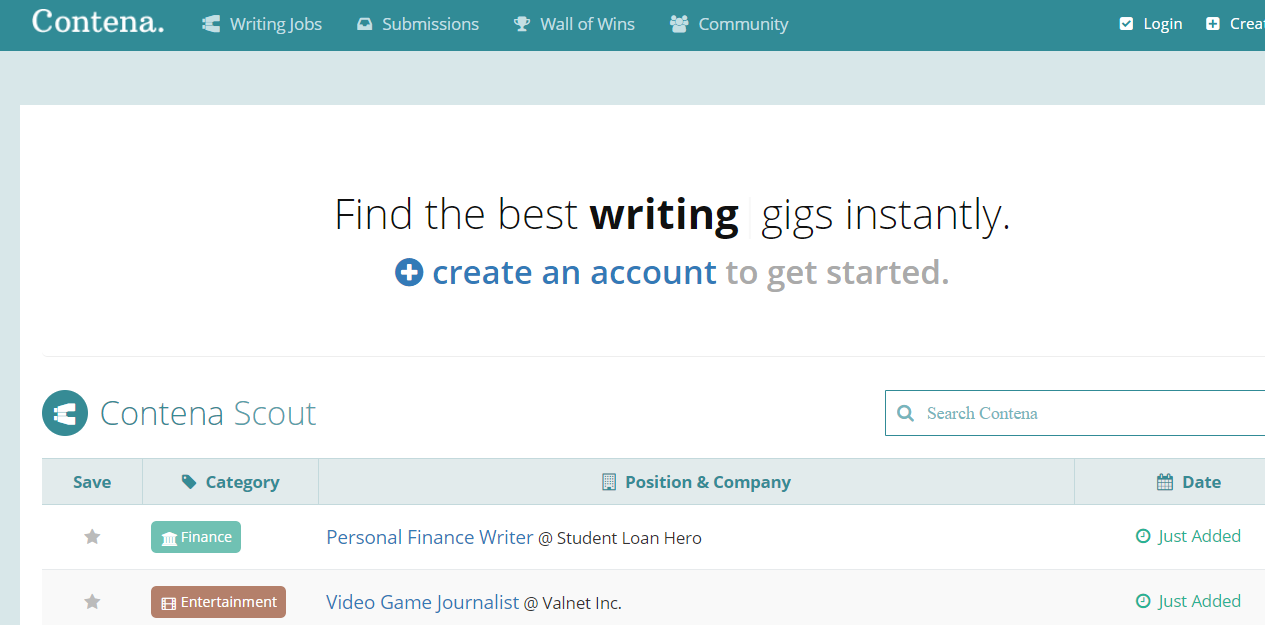Open the Personal Finance Writer listing
1265x625 pixels.
pos(430,537)
